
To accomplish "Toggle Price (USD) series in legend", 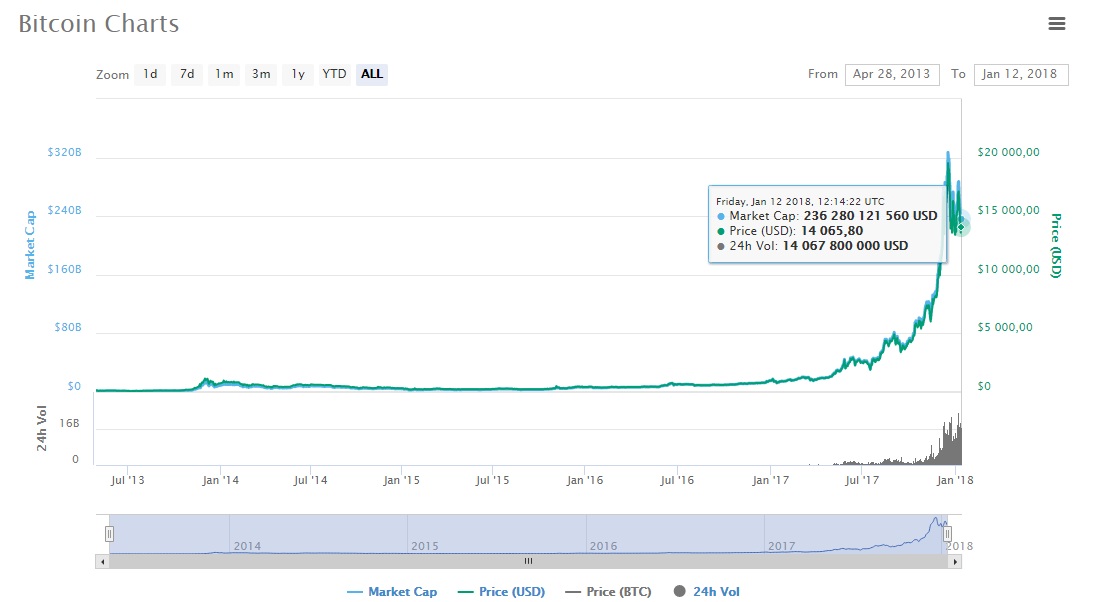I will [501, 592].
